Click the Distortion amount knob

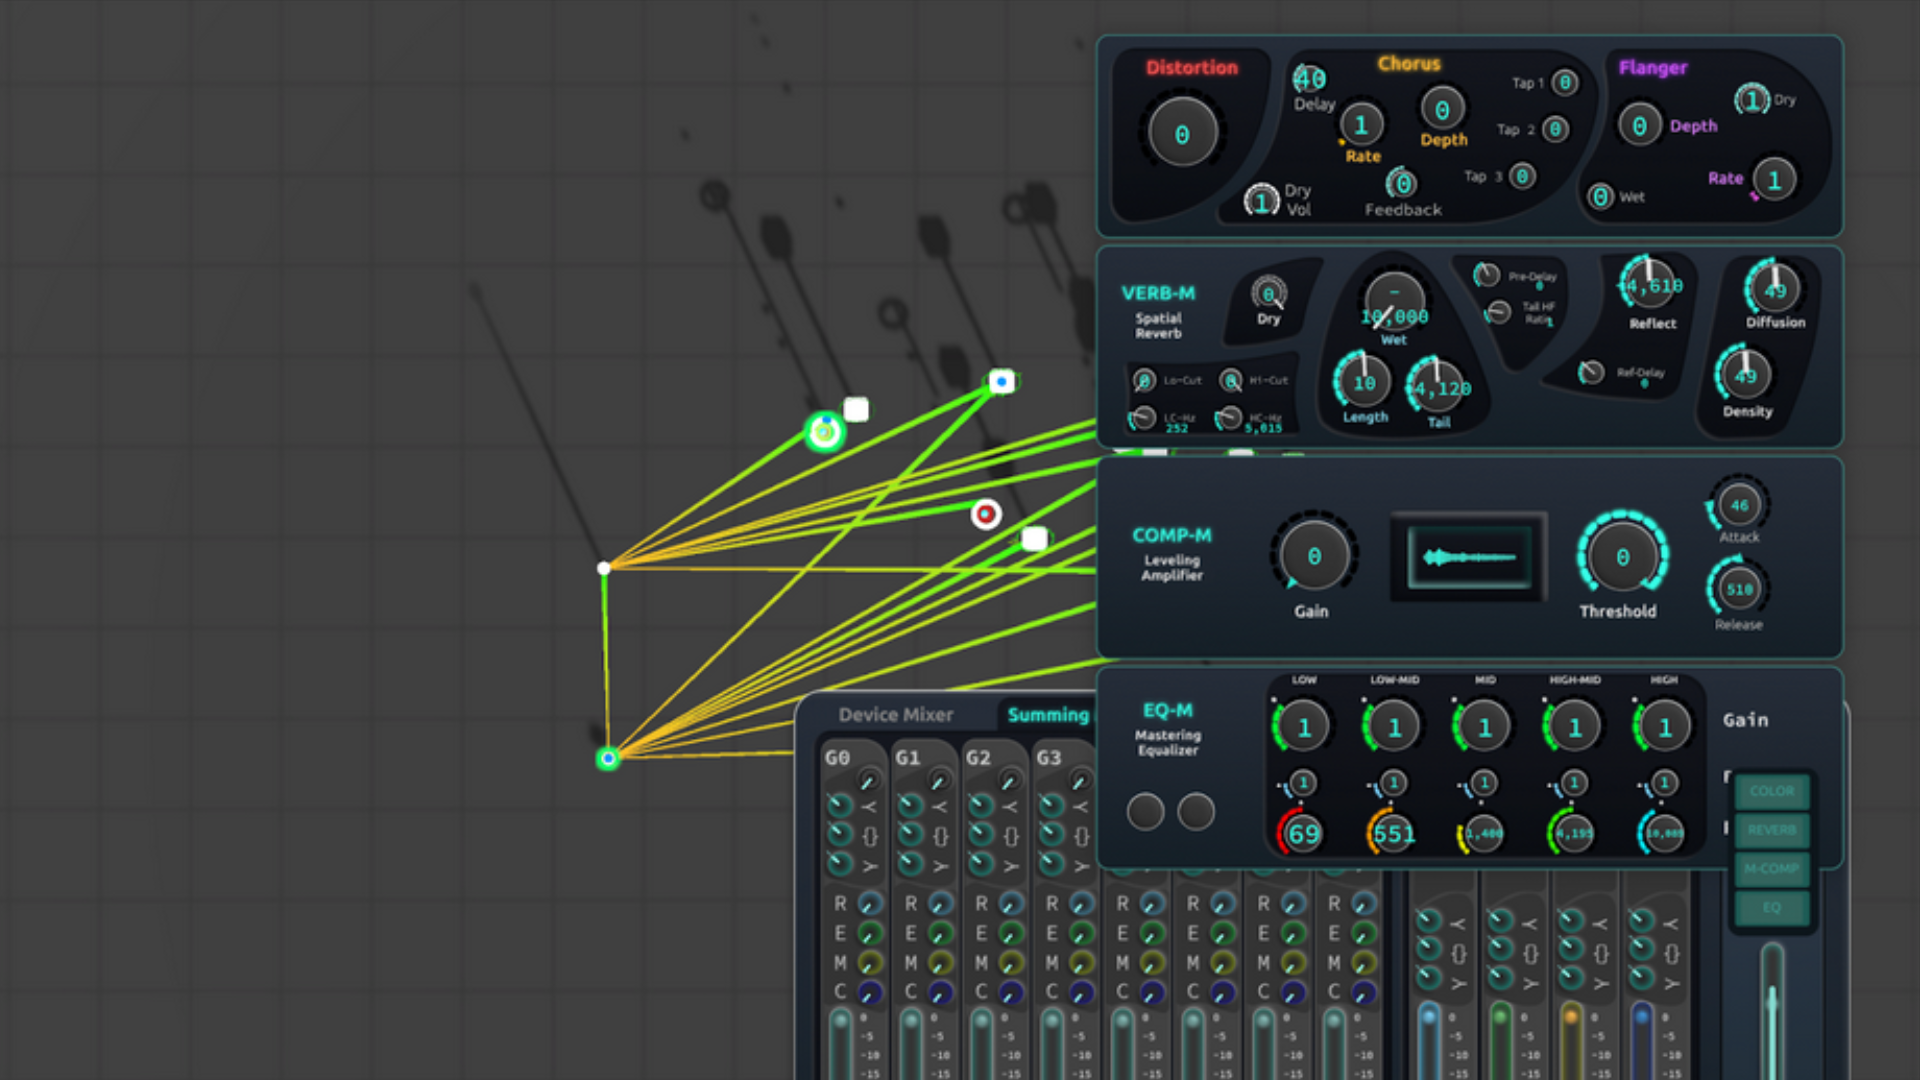pyautogui.click(x=1182, y=133)
